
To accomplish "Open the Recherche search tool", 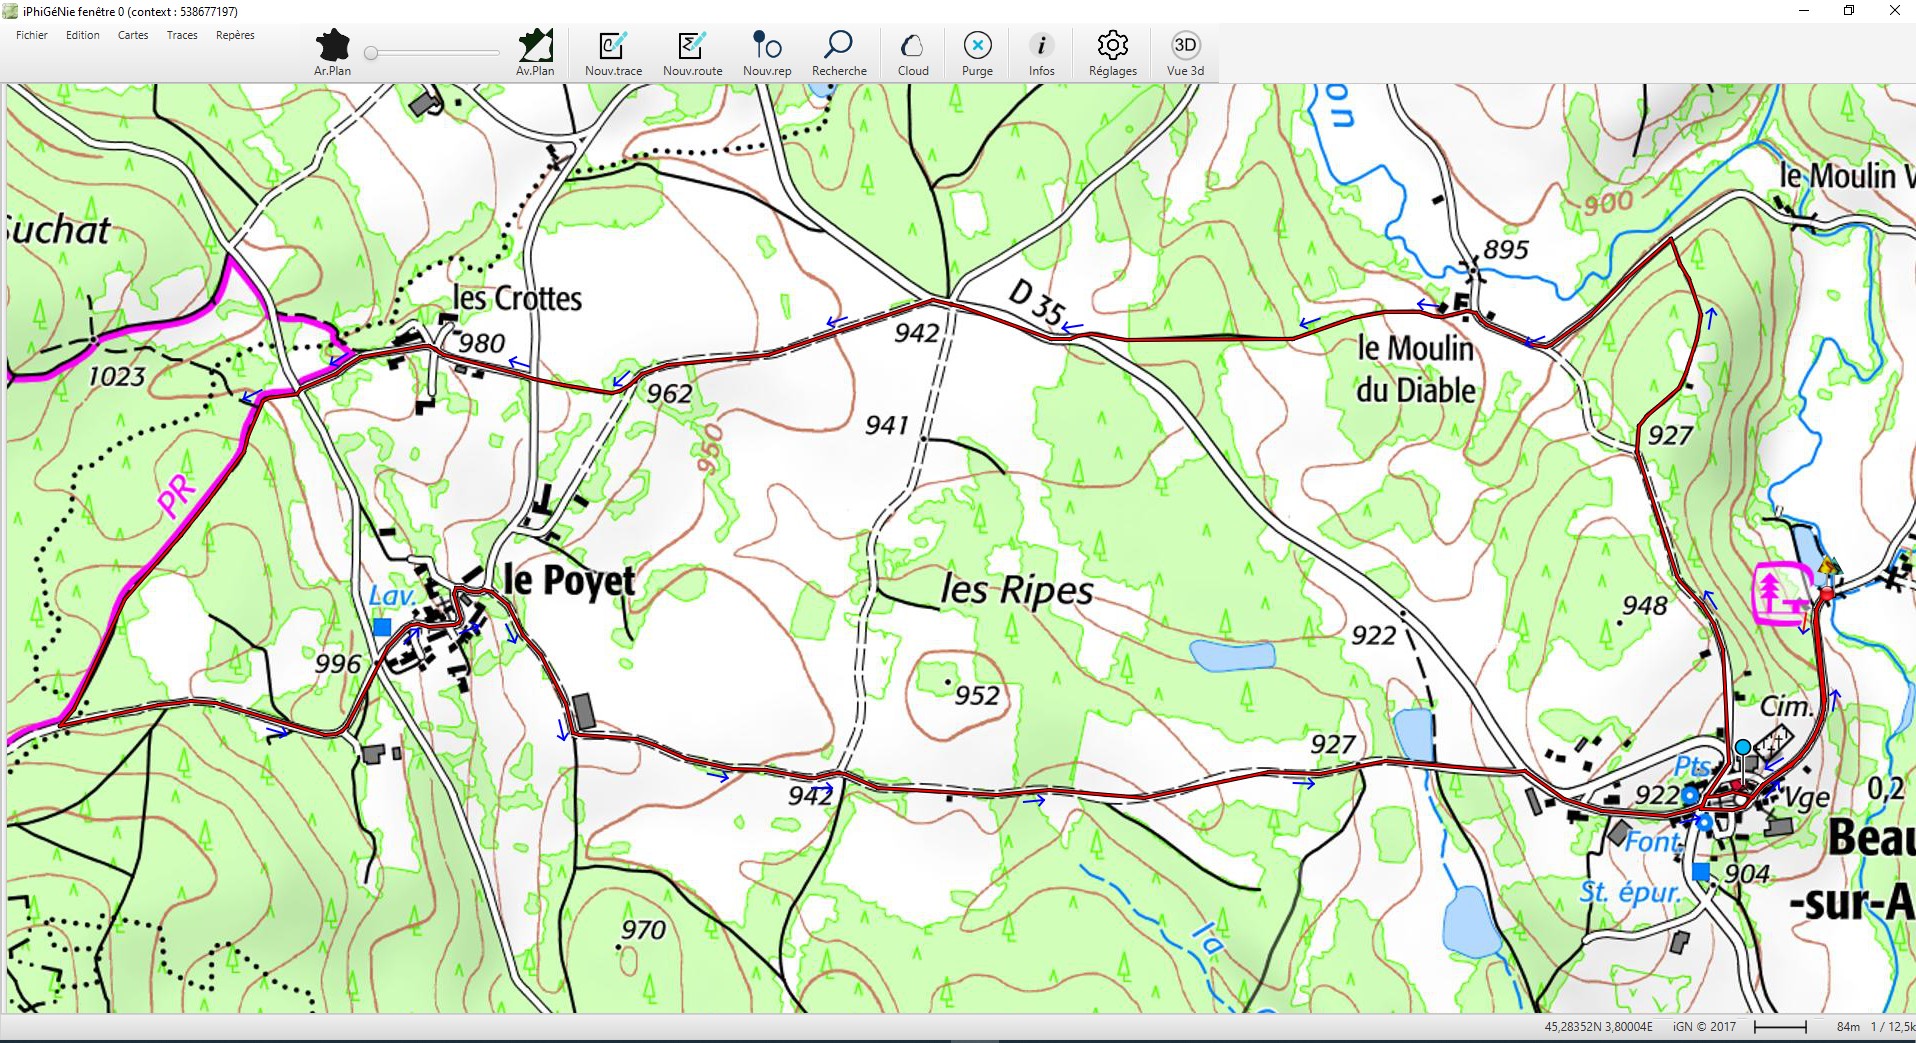I will 839,46.
